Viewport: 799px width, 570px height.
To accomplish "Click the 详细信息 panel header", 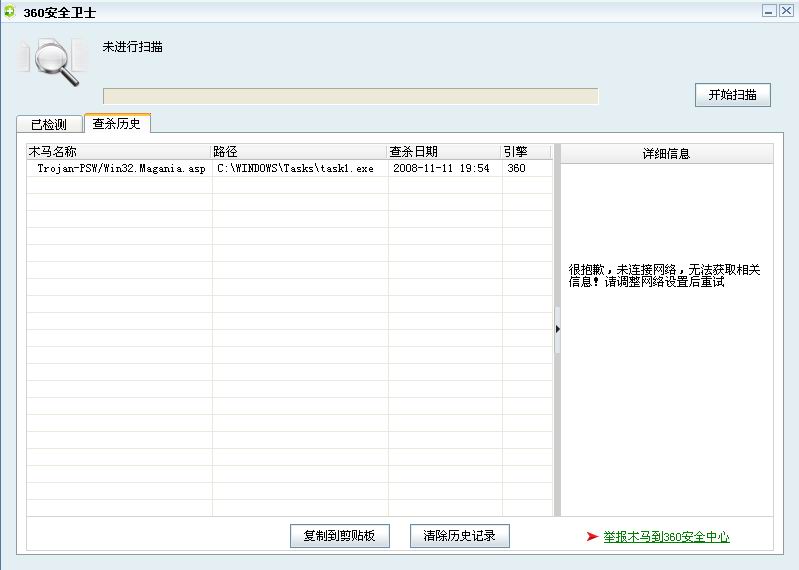I will [667, 153].
